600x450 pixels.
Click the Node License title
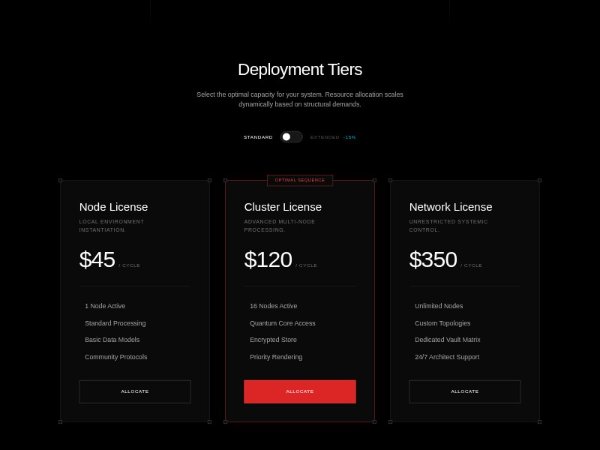(x=113, y=207)
